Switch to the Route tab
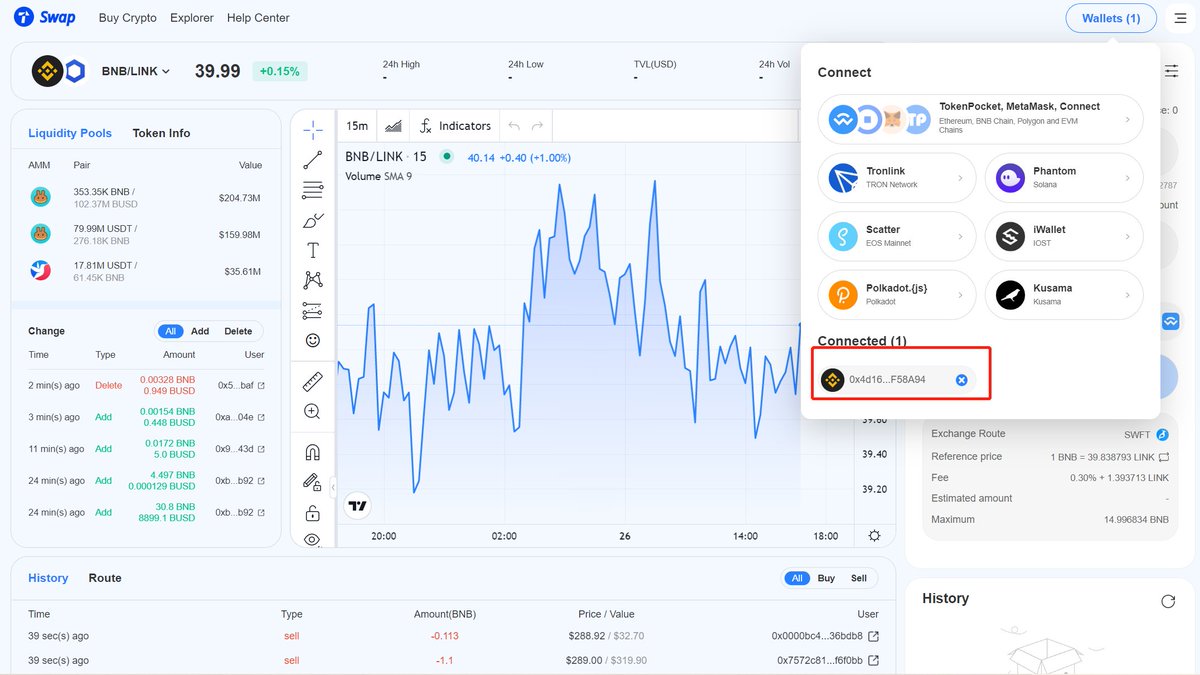The image size is (1200, 675). 105,578
